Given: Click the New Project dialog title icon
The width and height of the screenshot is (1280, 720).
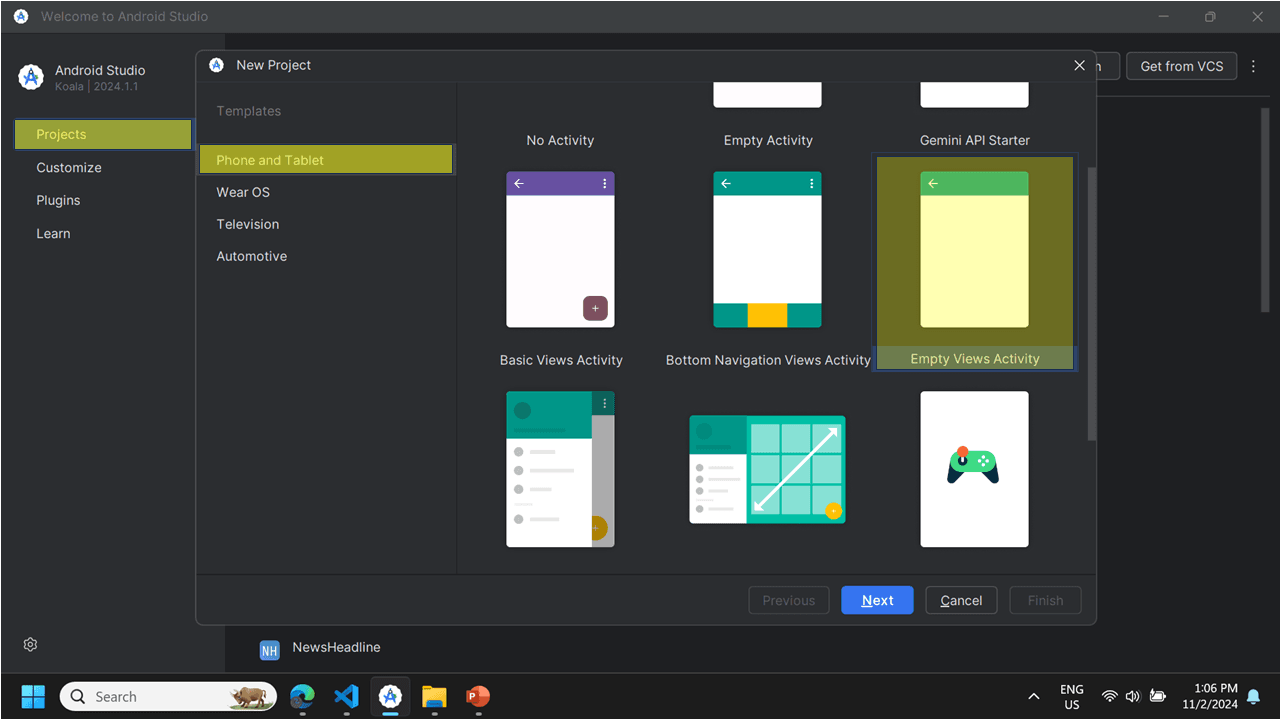Looking at the screenshot, I should (216, 65).
